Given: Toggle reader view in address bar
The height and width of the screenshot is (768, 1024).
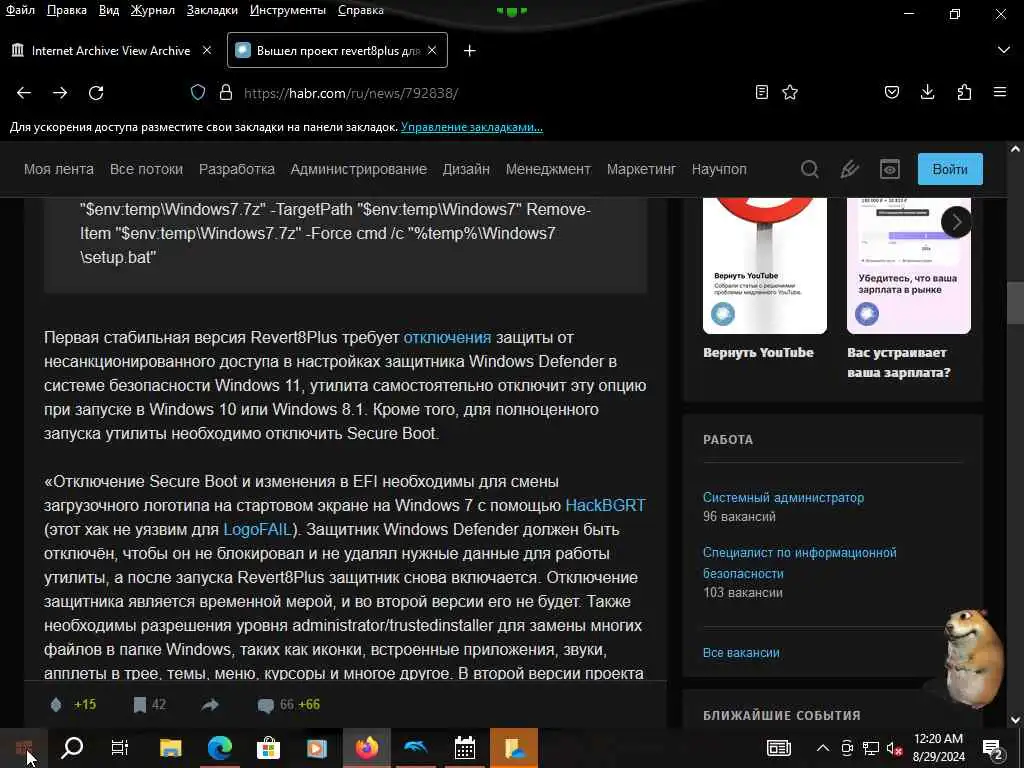Looking at the screenshot, I should (761, 92).
